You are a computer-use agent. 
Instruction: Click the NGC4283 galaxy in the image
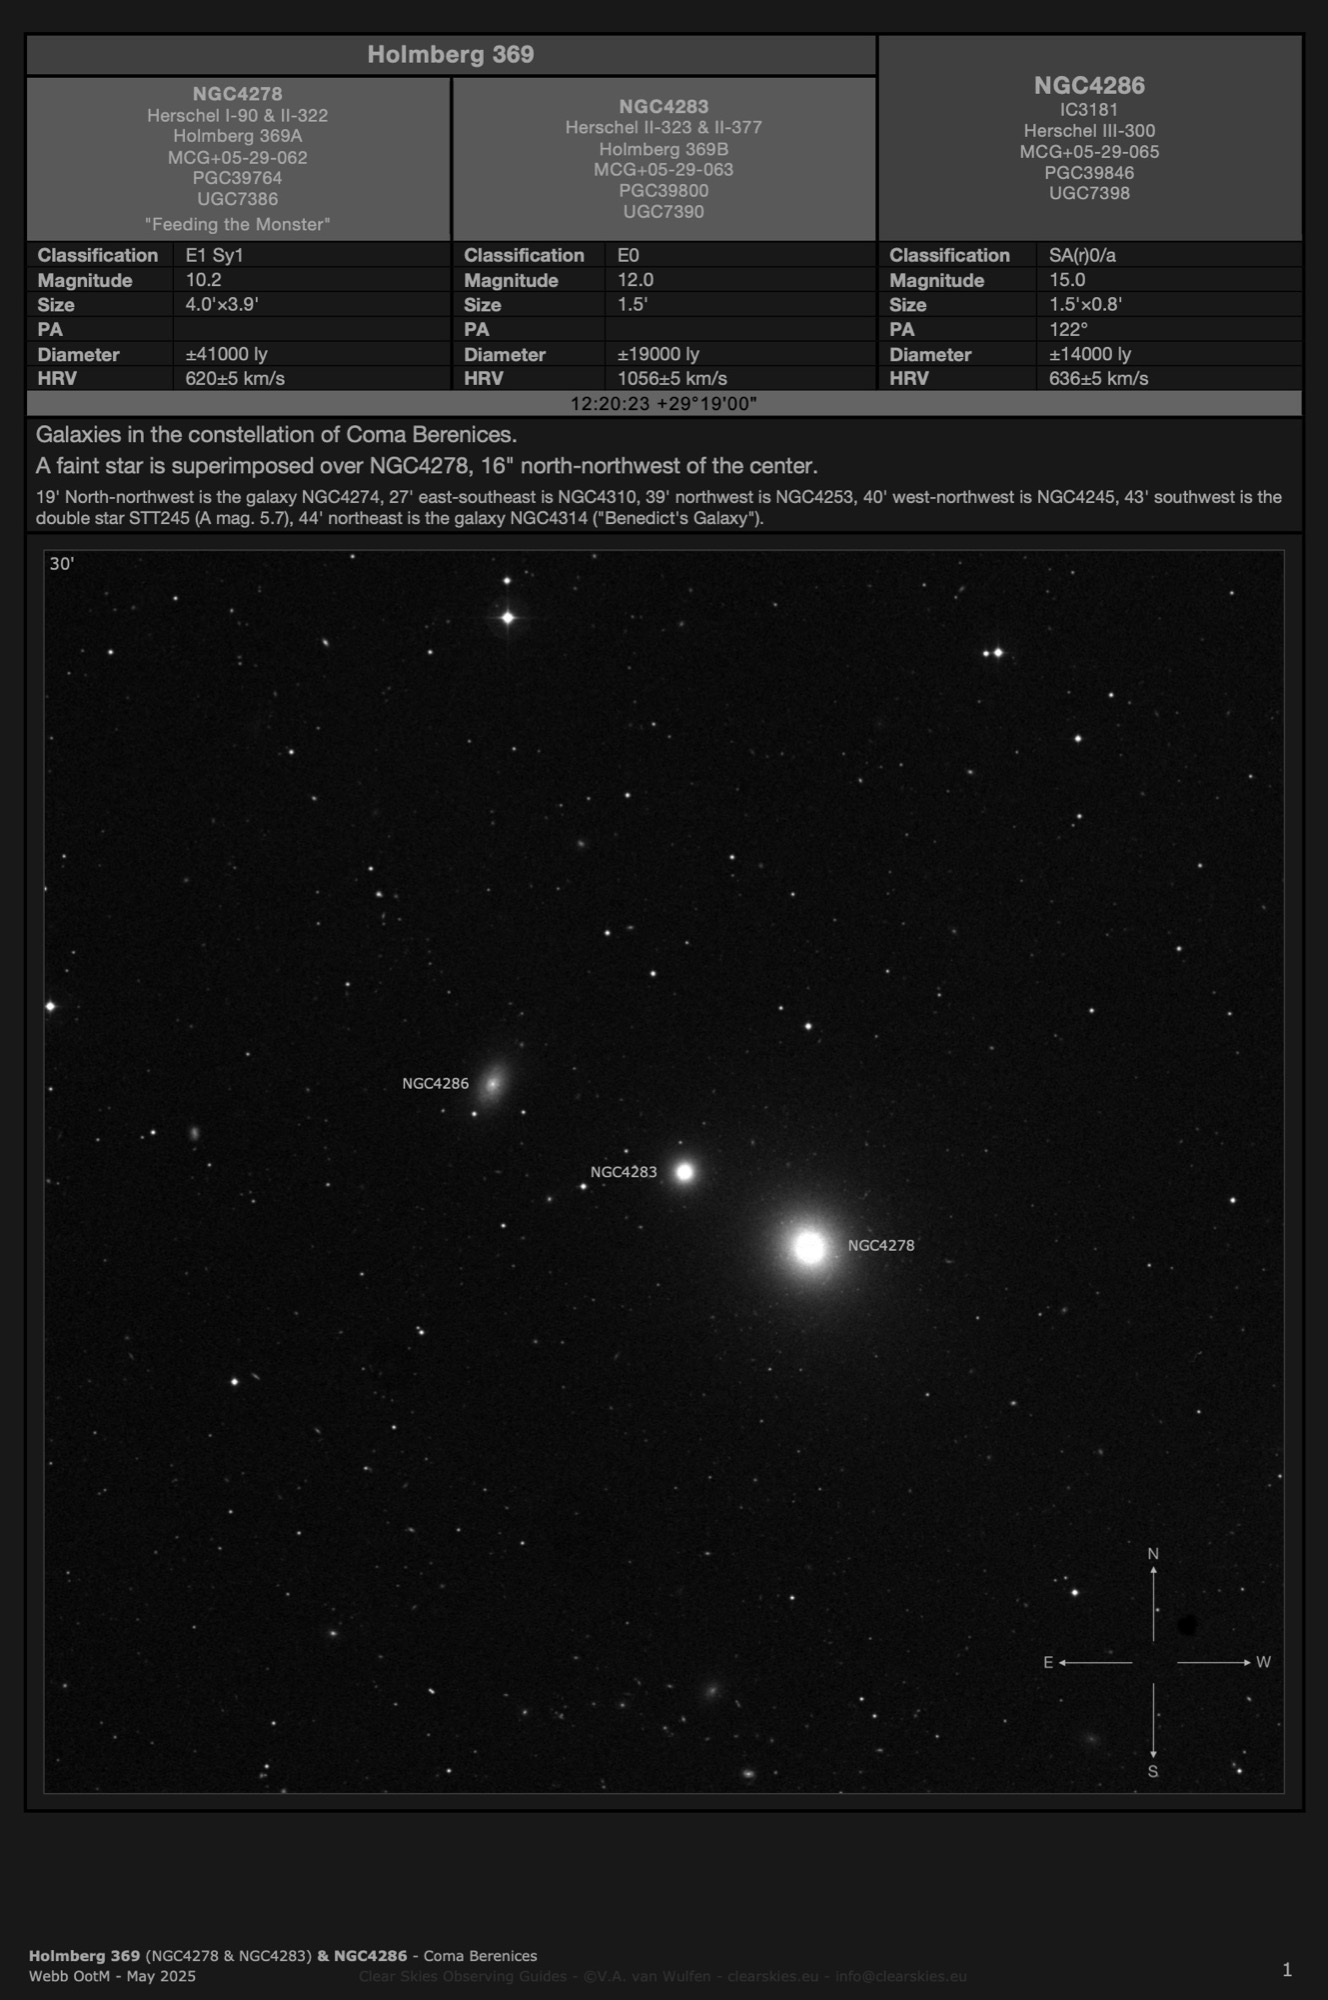[x=685, y=1172]
